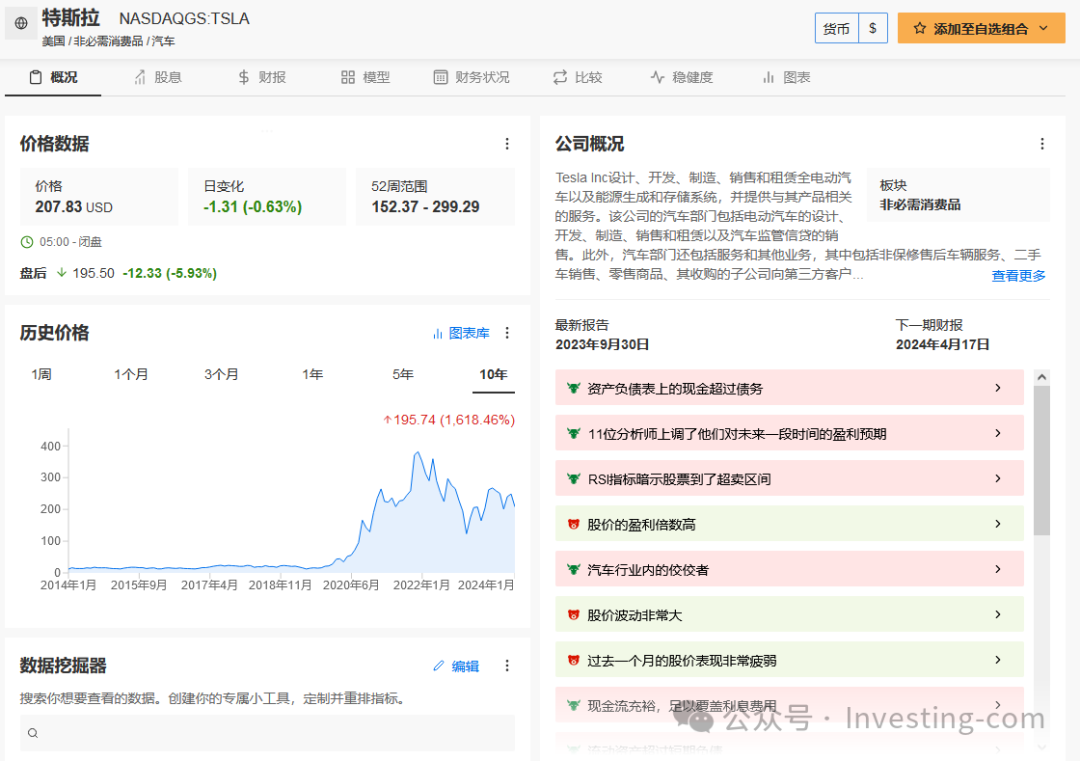
Task: Click the 图表库 chart icon
Action: coord(438,334)
